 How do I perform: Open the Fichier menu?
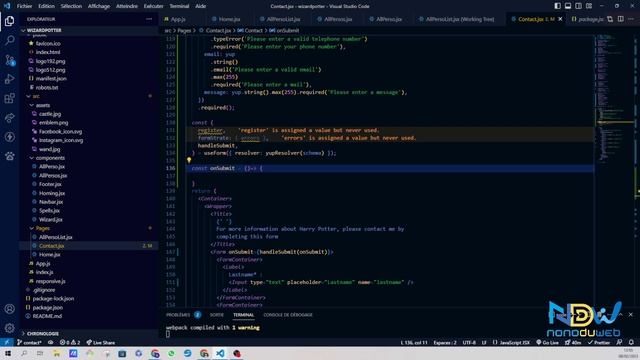pyautogui.click(x=24, y=6)
